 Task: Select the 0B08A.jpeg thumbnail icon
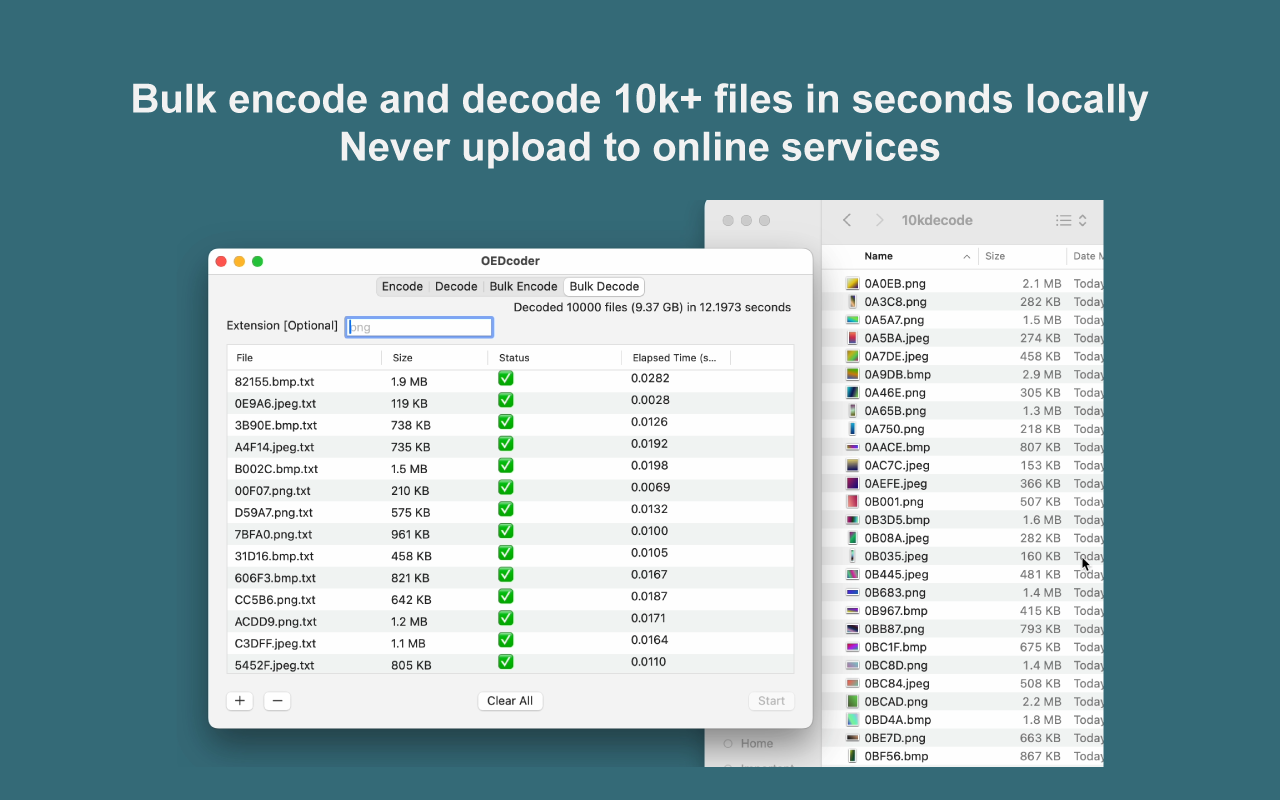tap(853, 538)
